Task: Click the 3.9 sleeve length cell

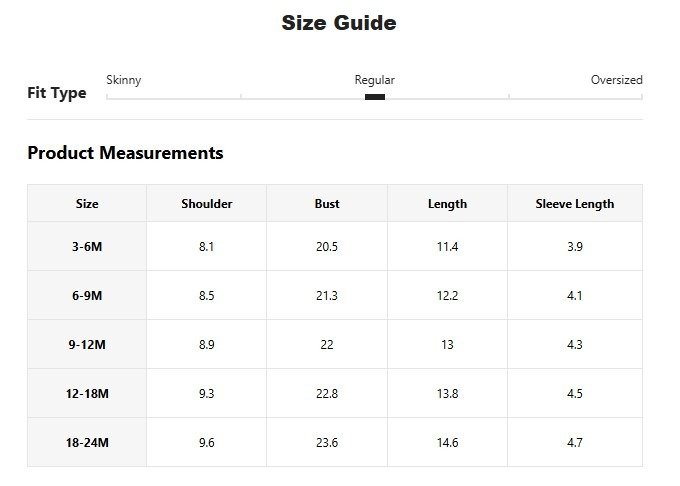Action: (x=575, y=247)
